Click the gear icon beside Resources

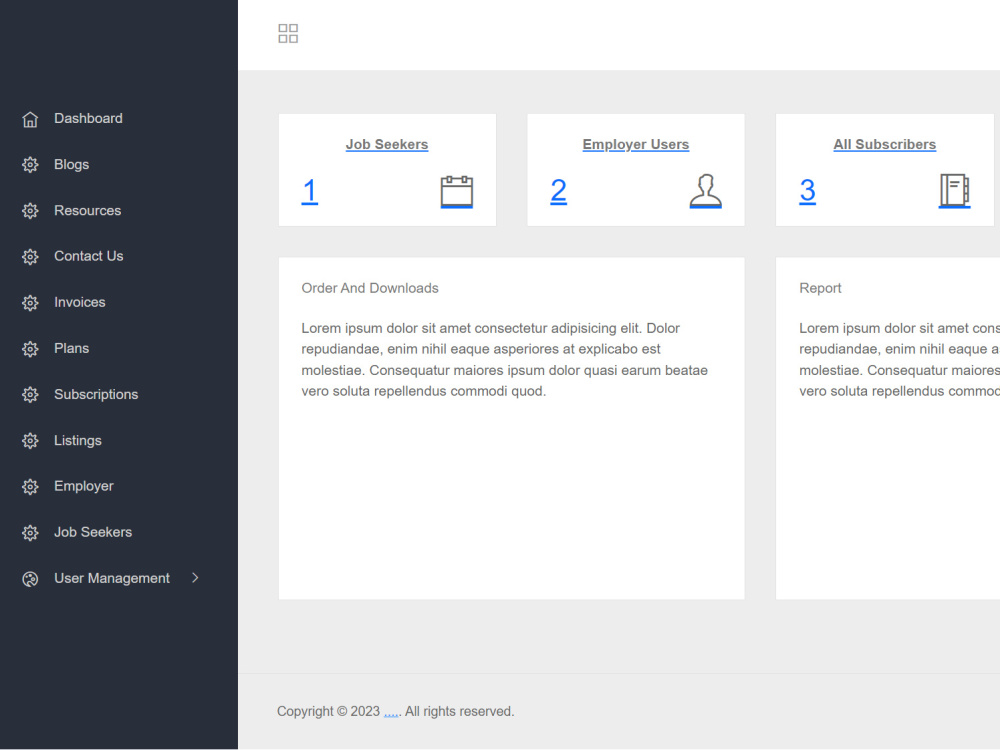point(30,211)
